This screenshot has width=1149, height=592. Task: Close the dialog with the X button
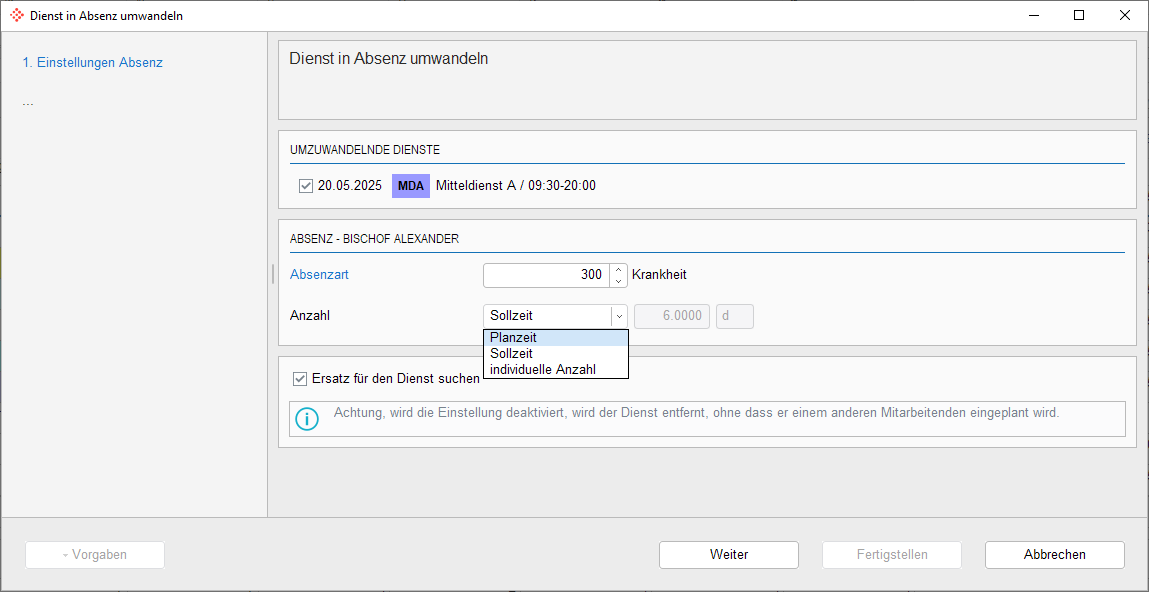tap(1124, 15)
